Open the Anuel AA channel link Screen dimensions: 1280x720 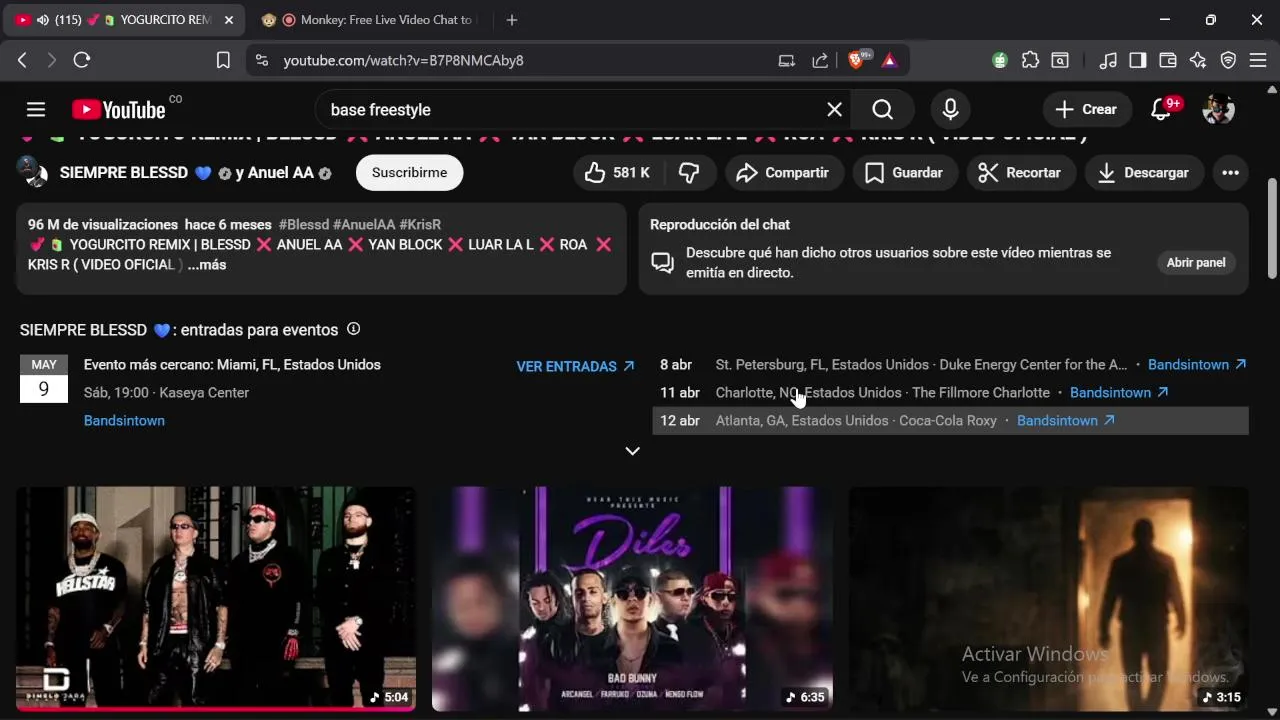tap(281, 173)
